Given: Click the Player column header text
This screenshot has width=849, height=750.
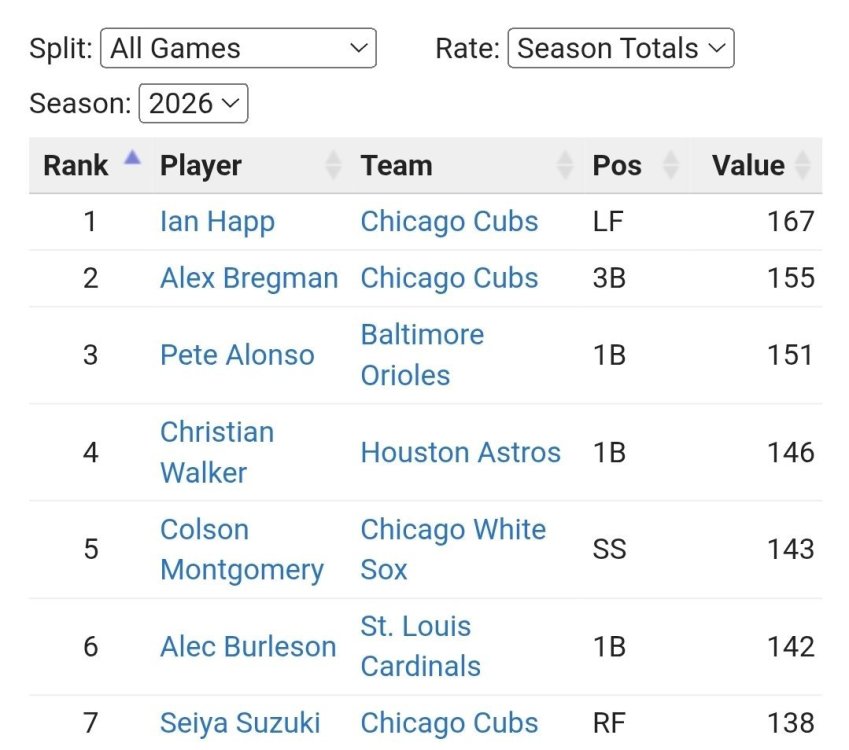Looking at the screenshot, I should (201, 166).
